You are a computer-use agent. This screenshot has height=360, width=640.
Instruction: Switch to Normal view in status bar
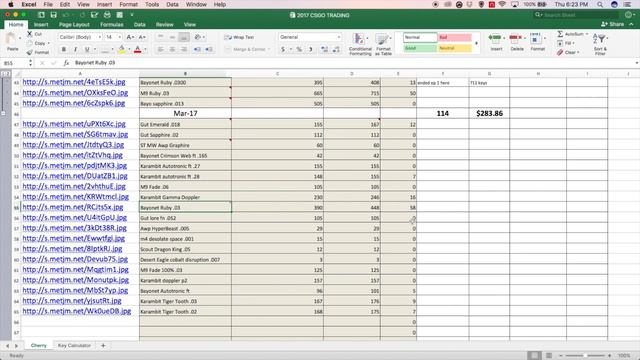click(534, 356)
